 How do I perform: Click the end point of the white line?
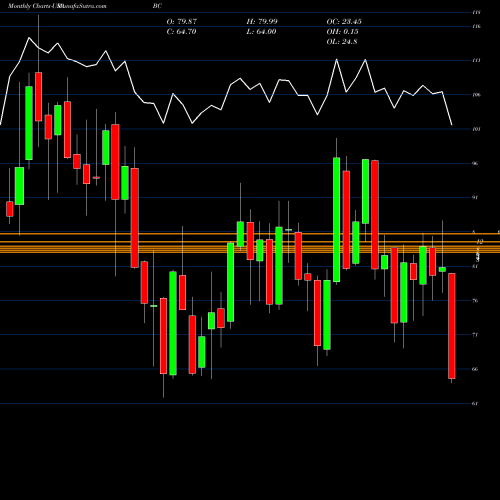click(452, 125)
